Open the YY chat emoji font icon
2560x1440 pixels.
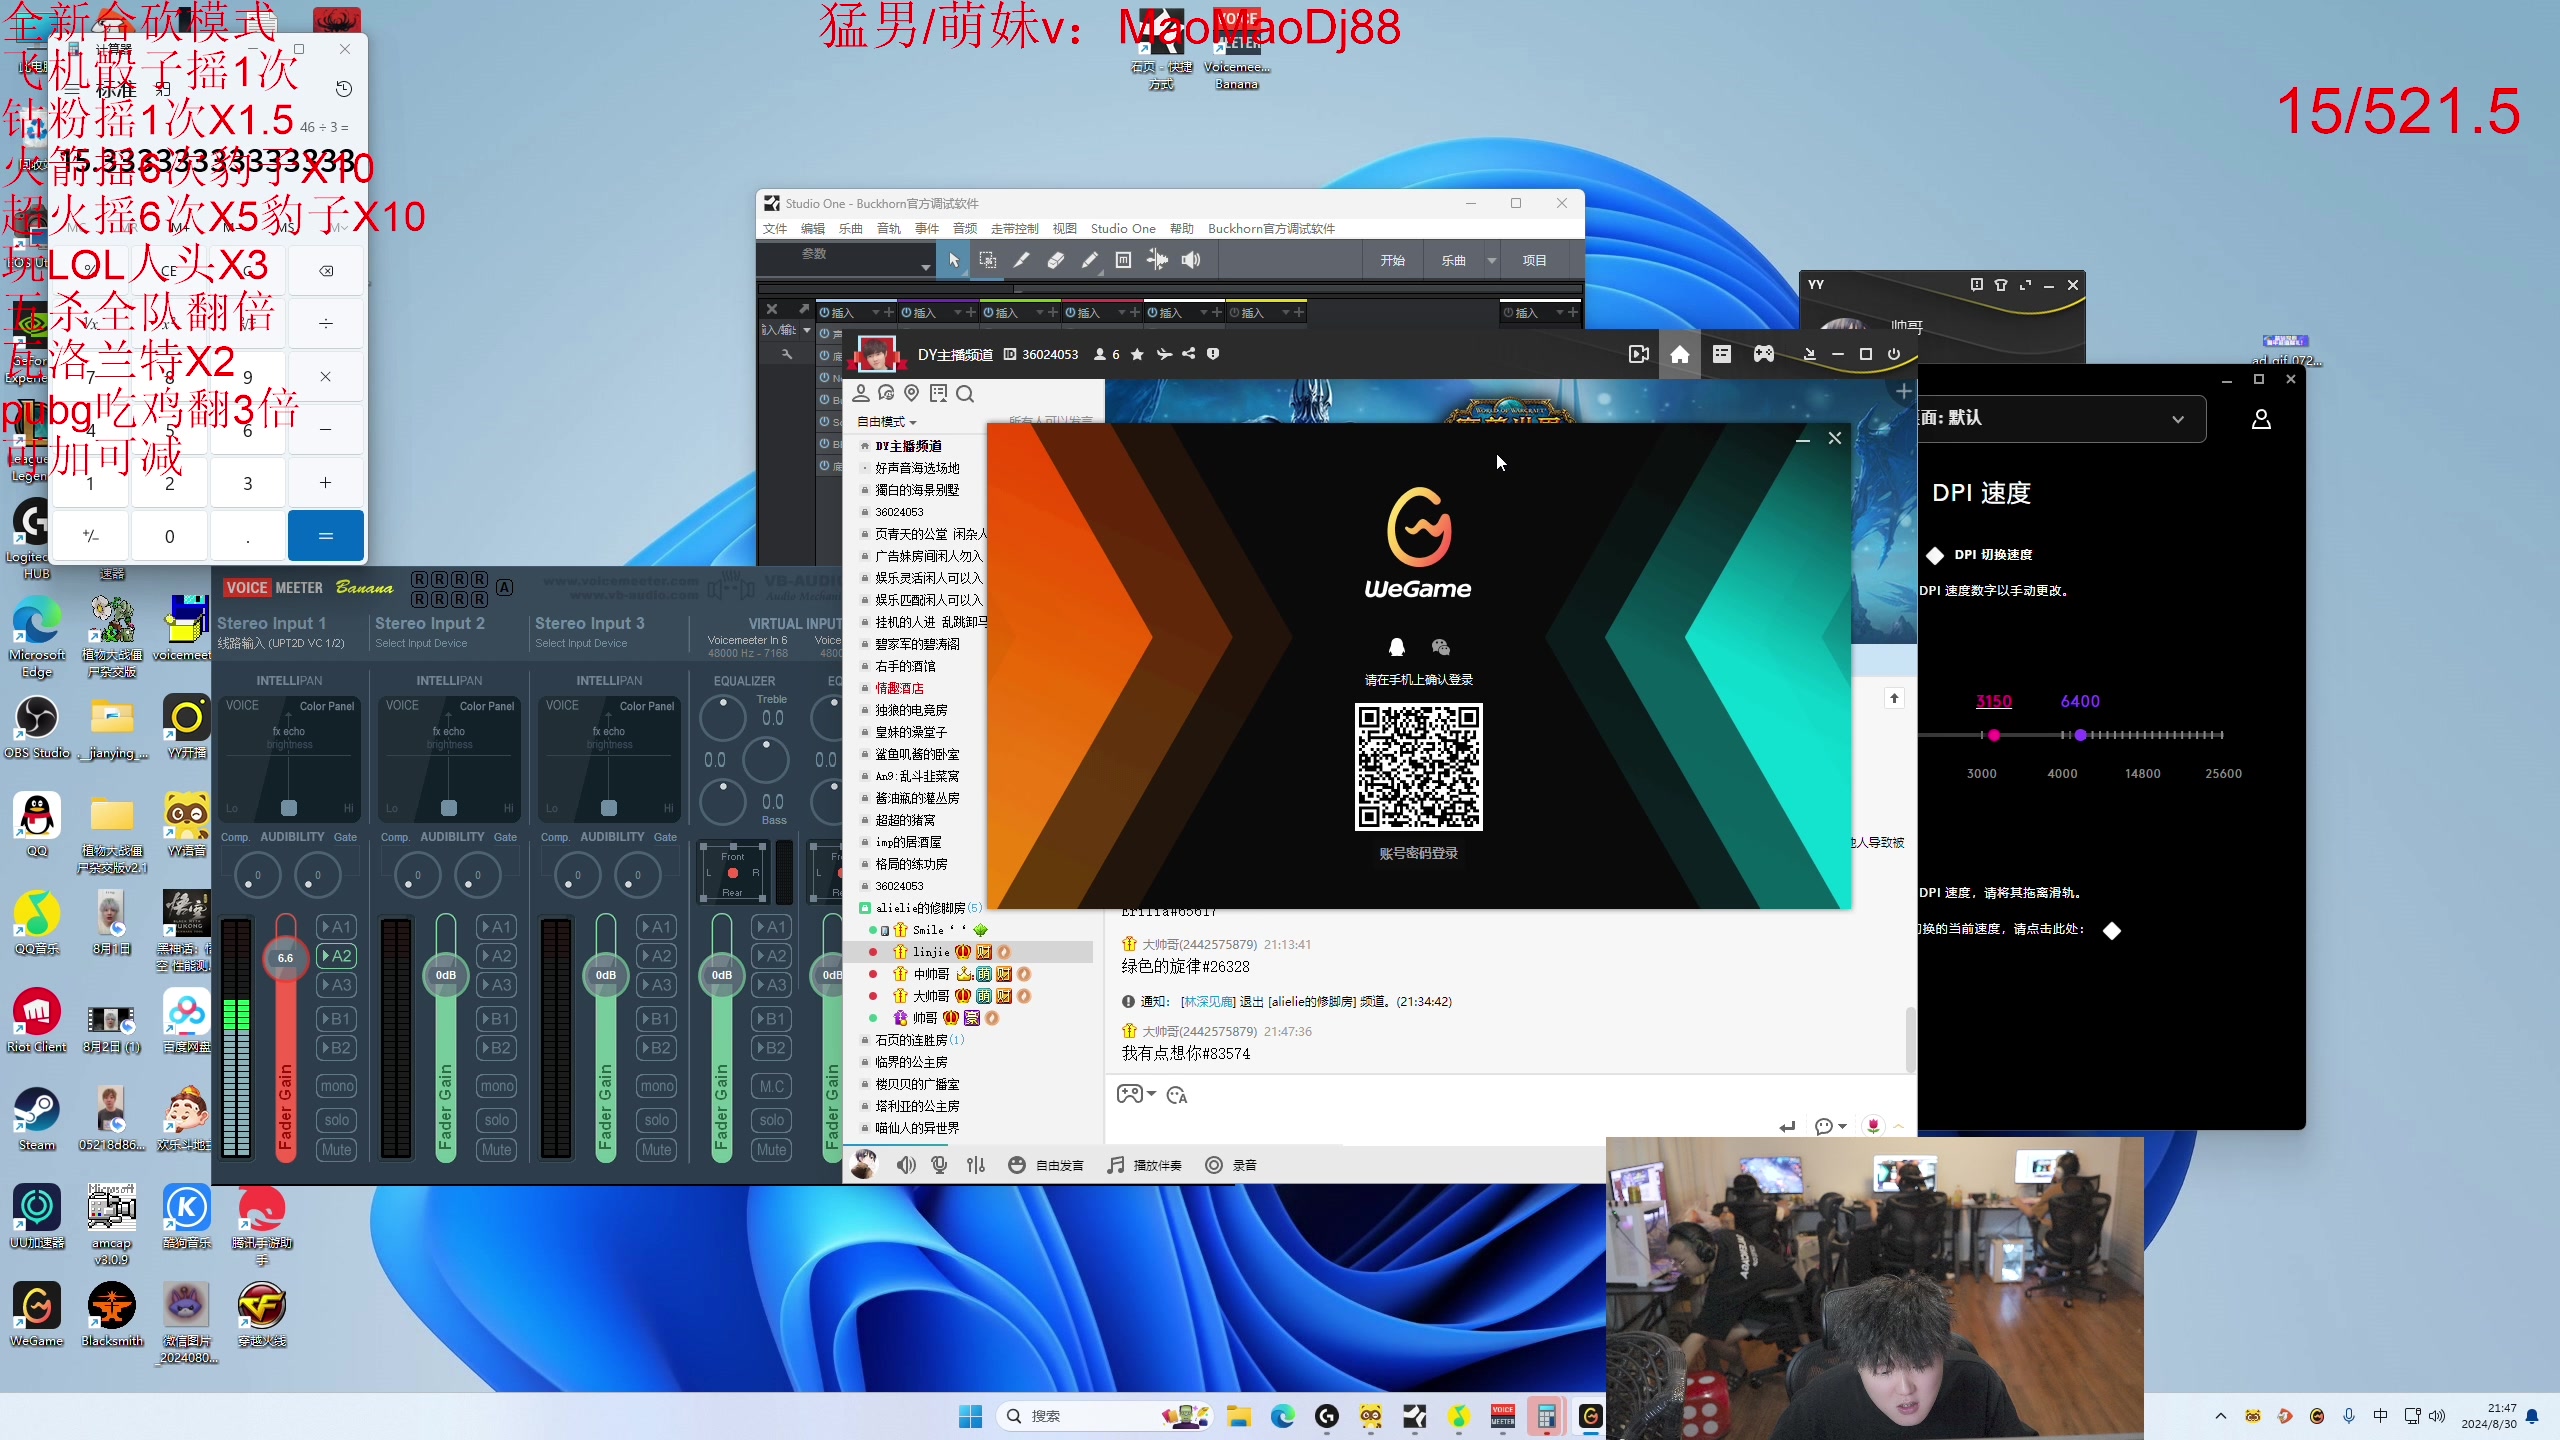tap(1177, 1096)
